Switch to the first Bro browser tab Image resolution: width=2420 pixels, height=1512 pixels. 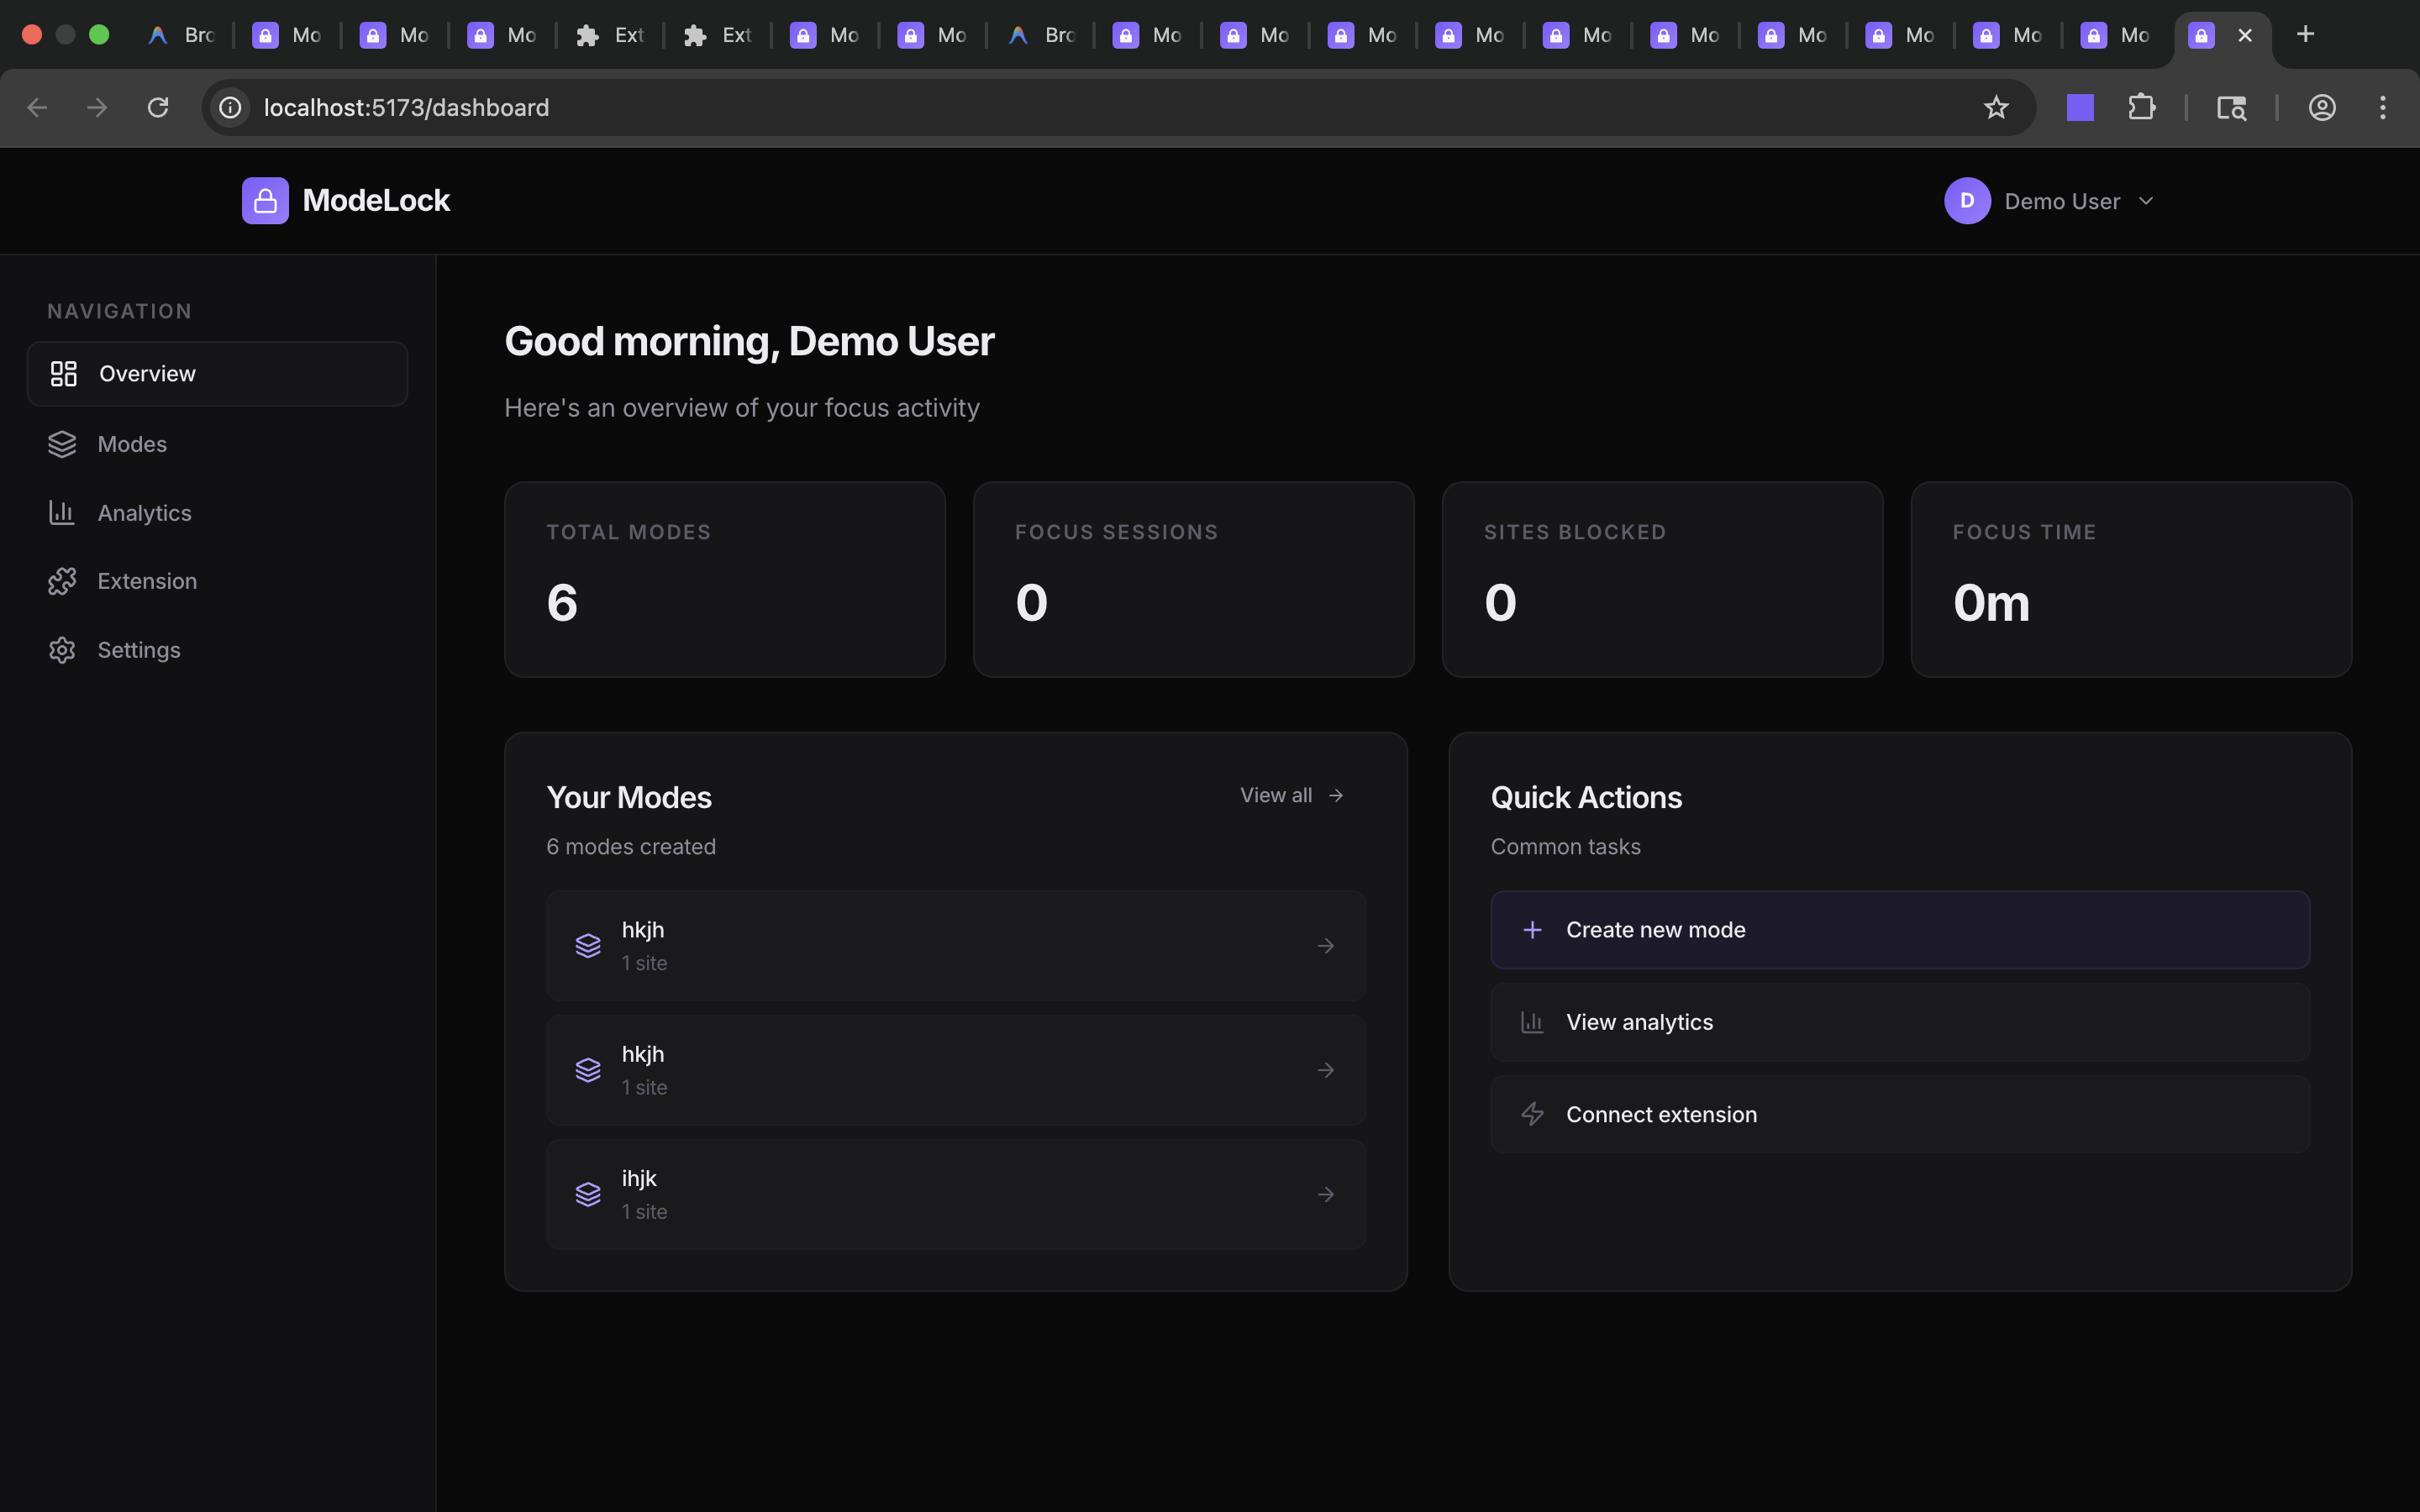pos(183,35)
